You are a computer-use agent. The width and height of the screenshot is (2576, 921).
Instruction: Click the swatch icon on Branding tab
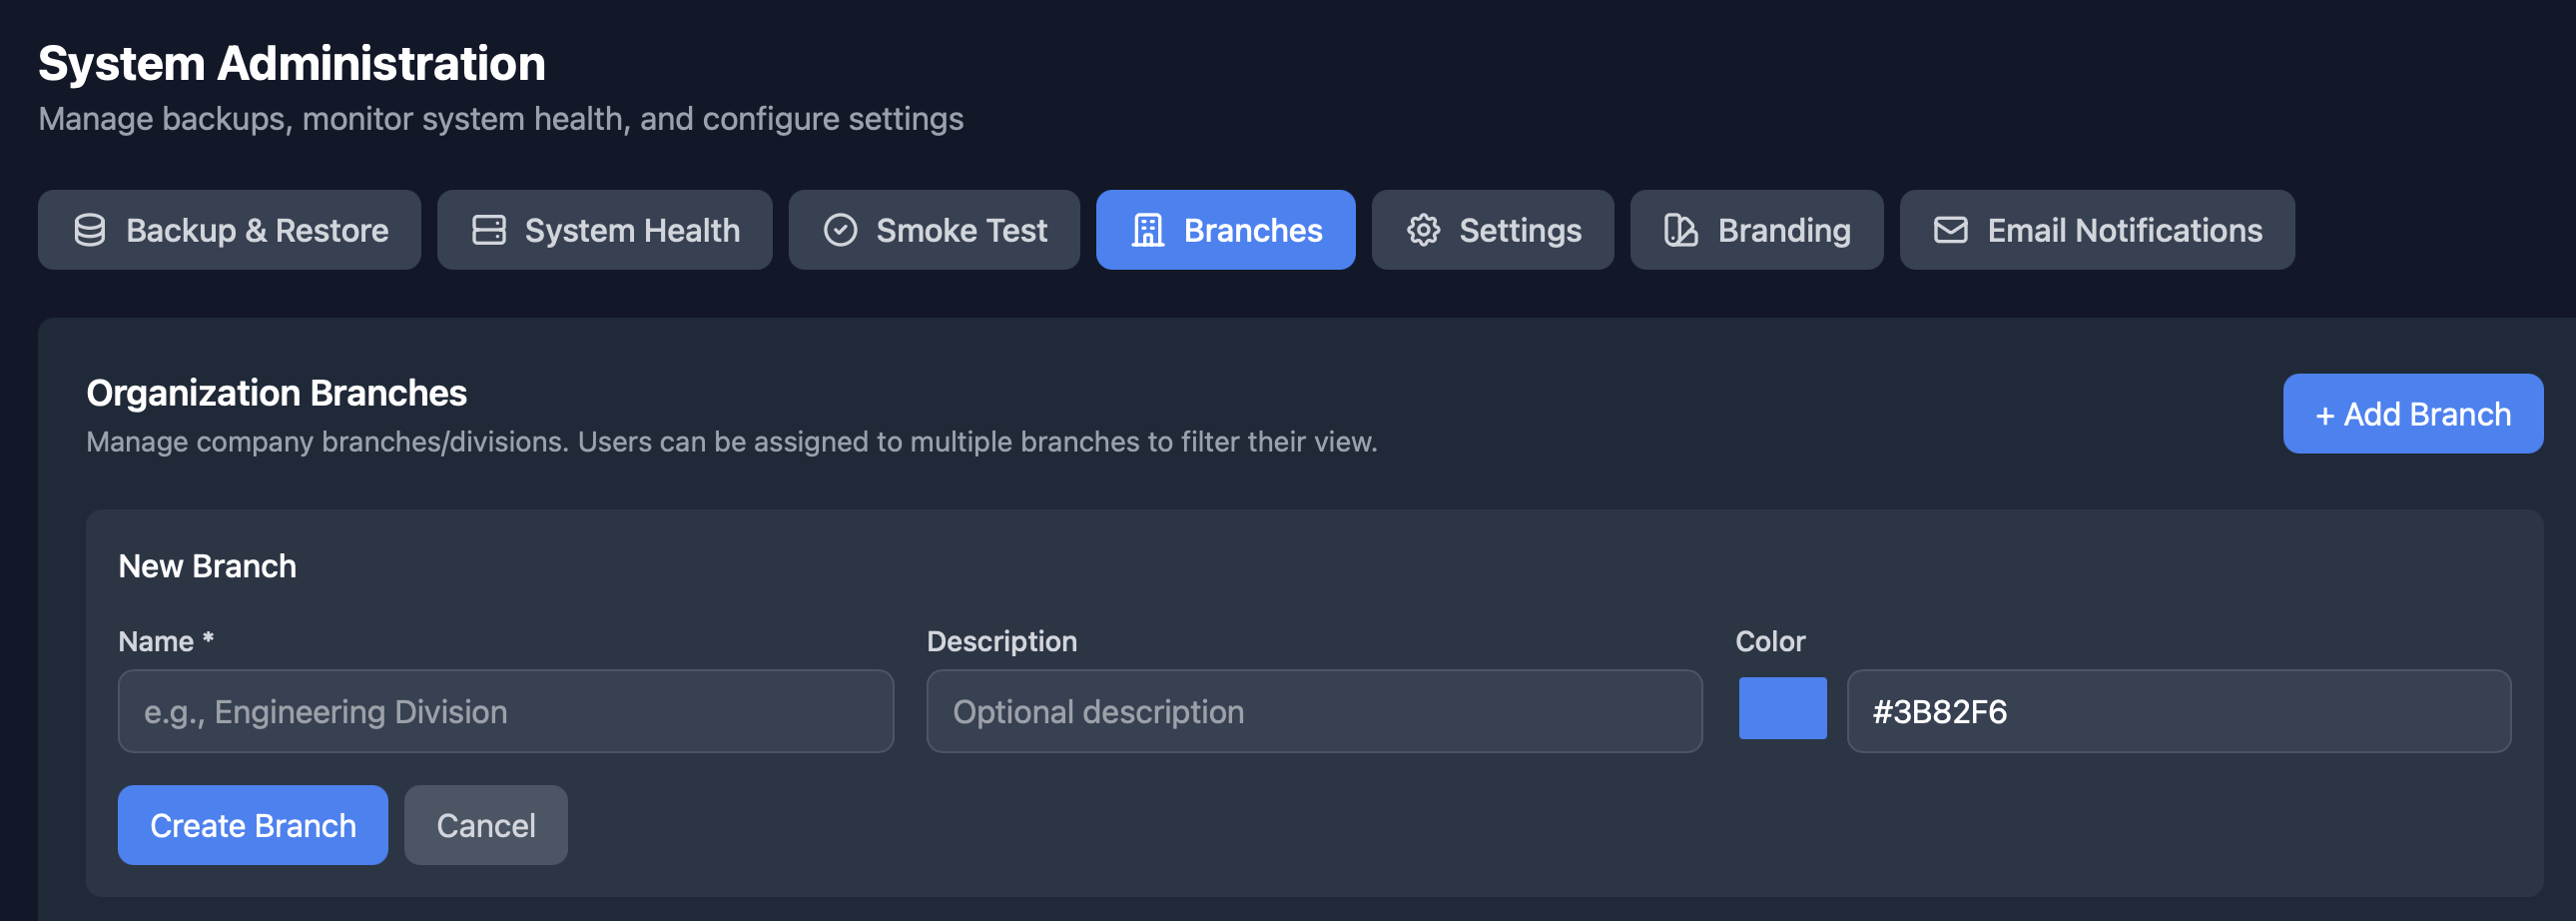[1680, 230]
